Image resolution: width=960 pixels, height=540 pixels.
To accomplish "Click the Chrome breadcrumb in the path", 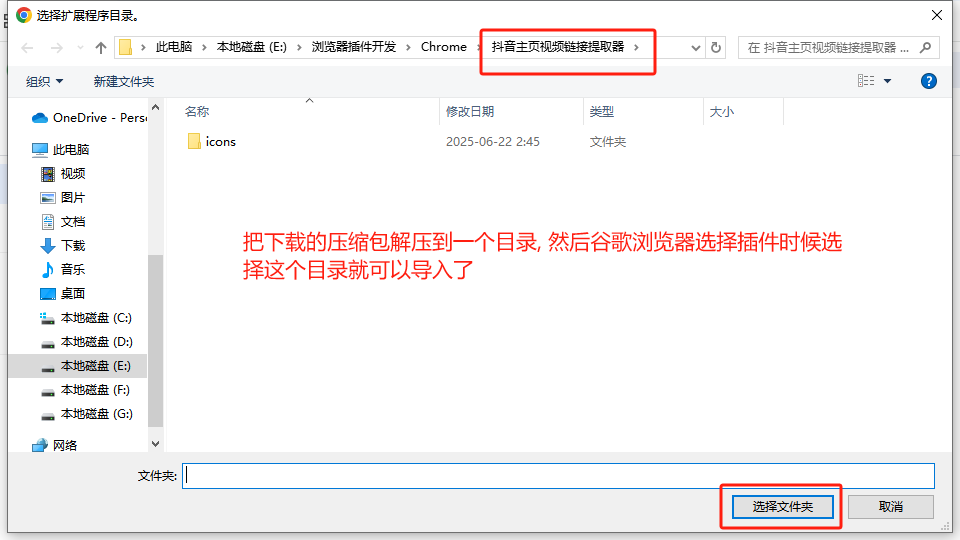I will [443, 47].
